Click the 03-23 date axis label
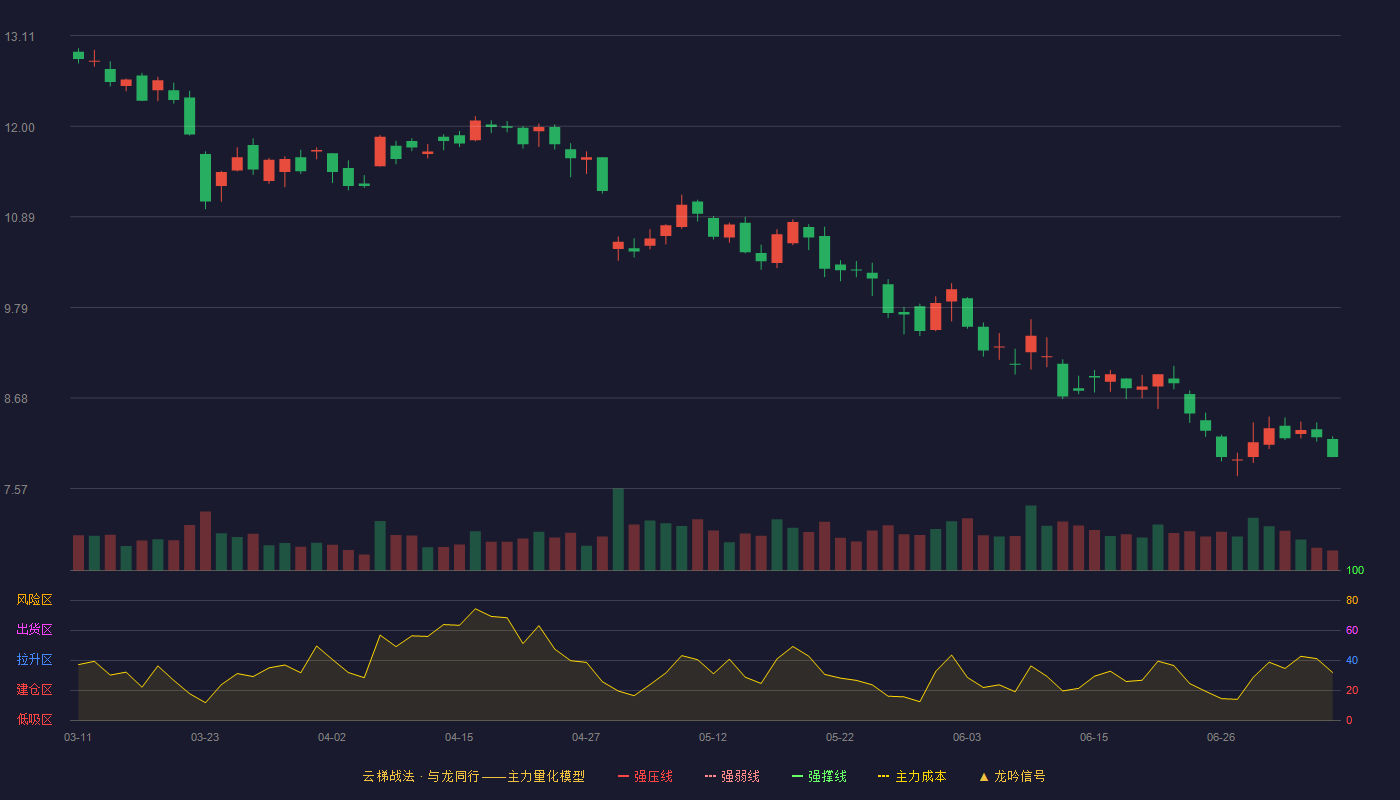1400x800 pixels. (x=205, y=737)
